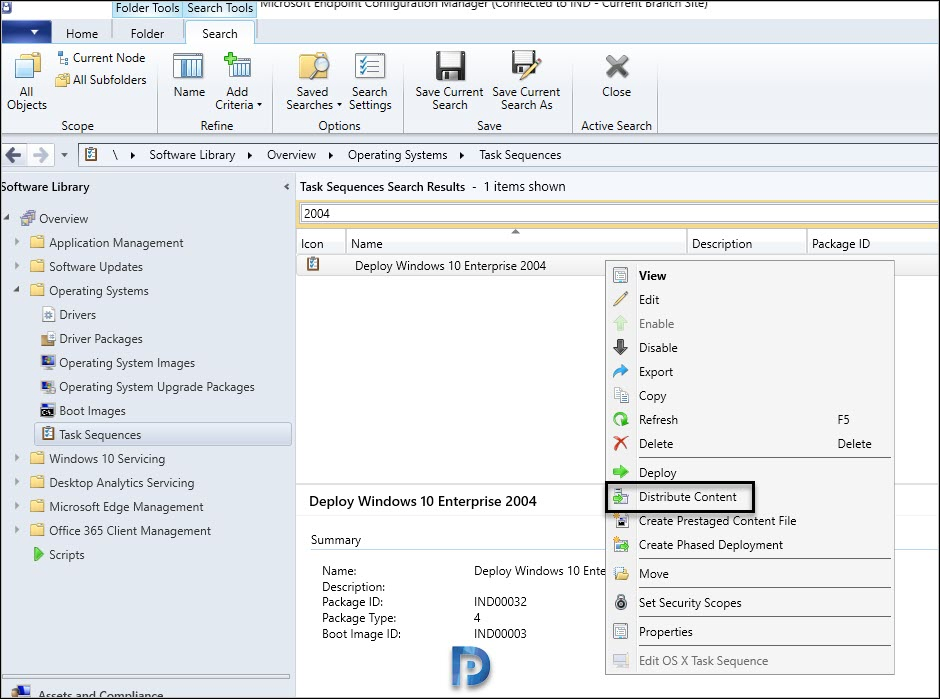Click the search box containing 2004
Image resolution: width=940 pixels, height=699 pixels.
(x=618, y=213)
